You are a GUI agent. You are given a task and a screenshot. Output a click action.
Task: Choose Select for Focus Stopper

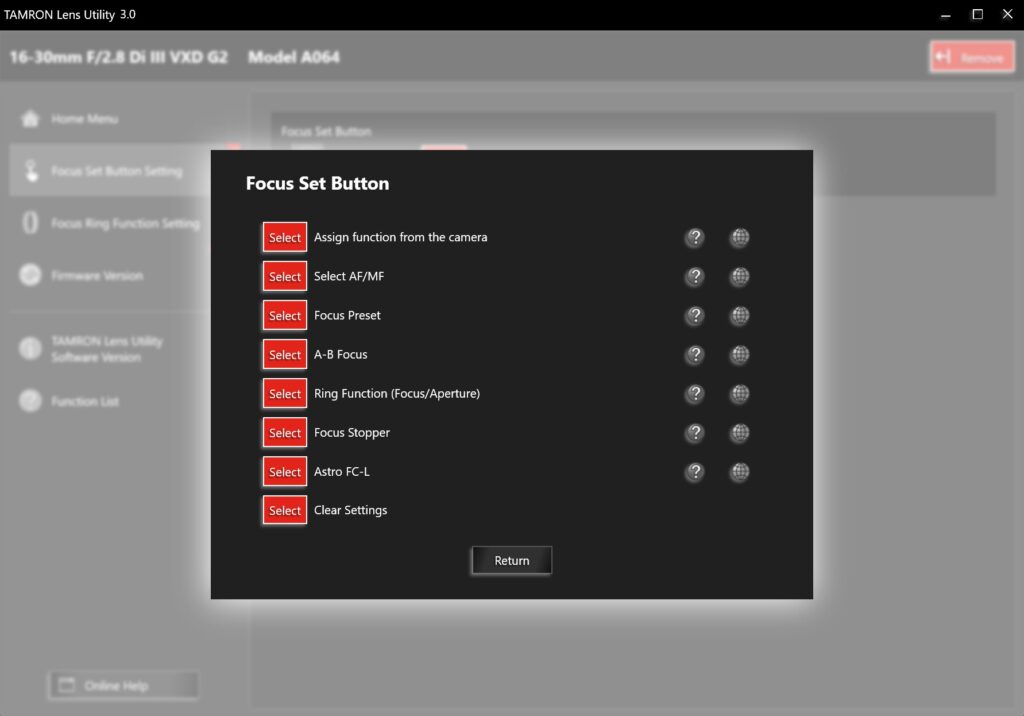coord(285,432)
